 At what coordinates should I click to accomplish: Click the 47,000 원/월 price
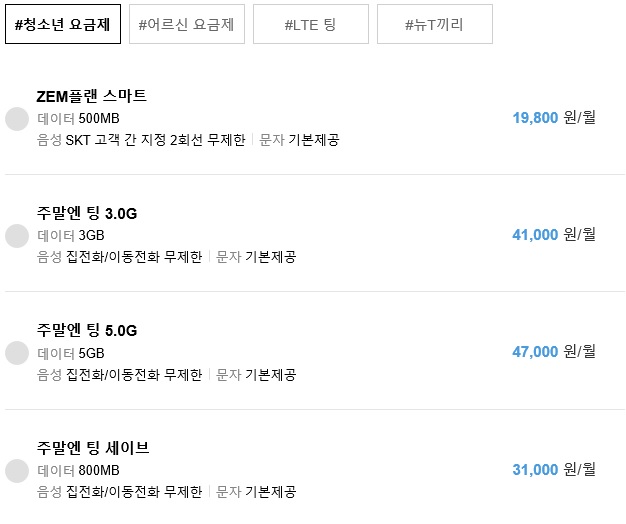coord(554,351)
